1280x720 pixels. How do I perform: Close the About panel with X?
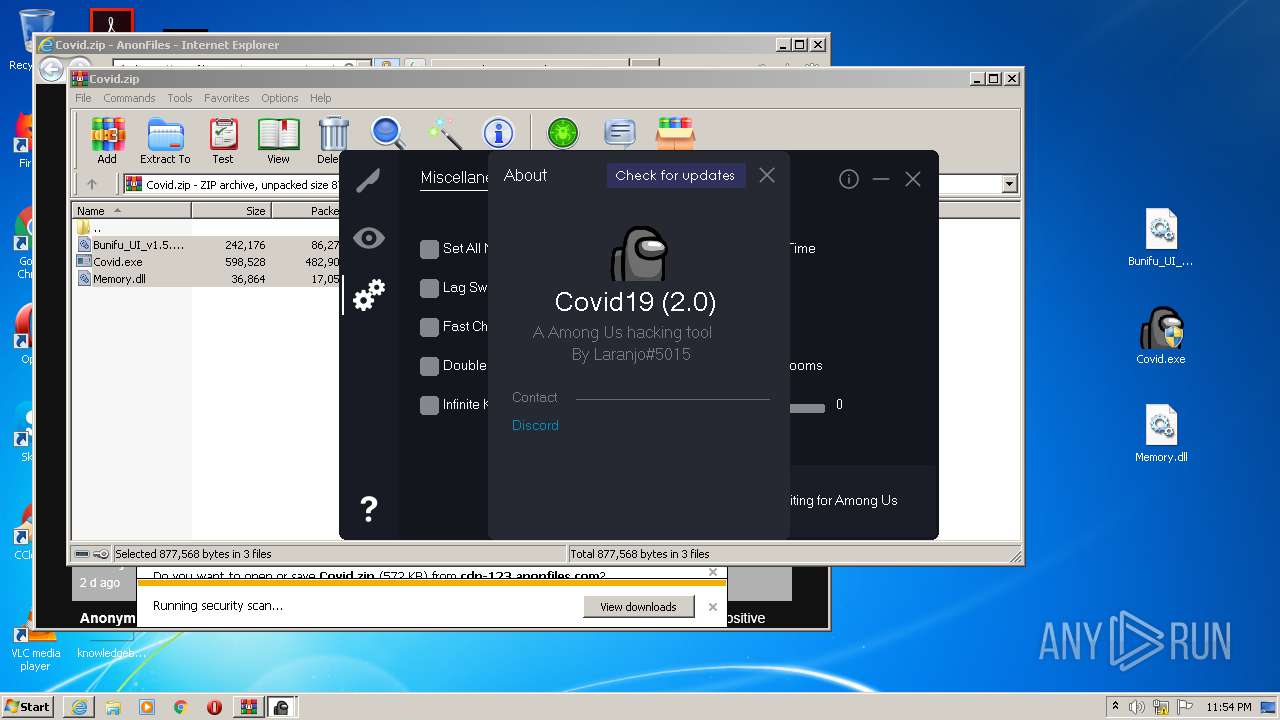coord(767,175)
